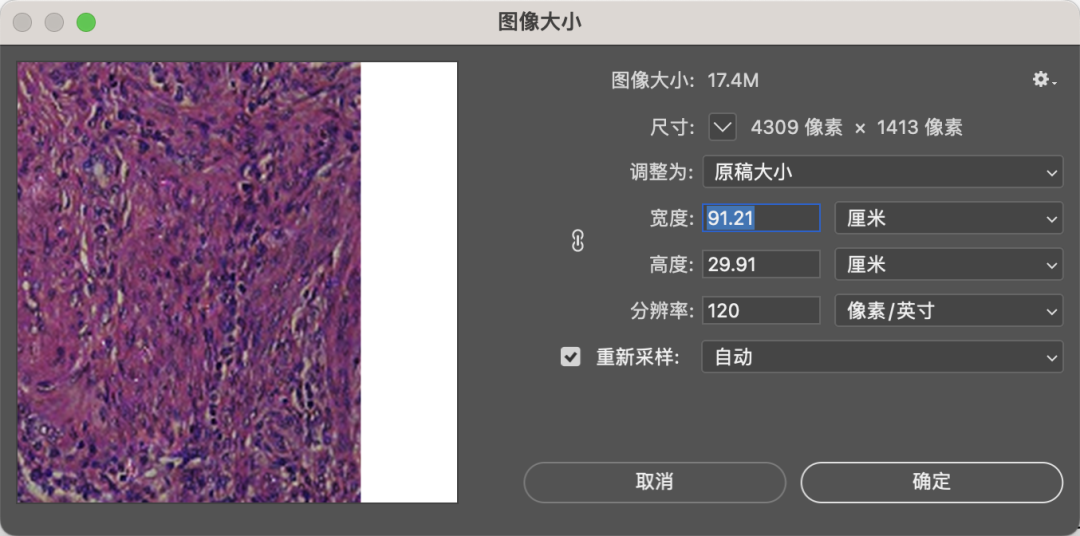This screenshot has height=536, width=1080.
Task: Open the 分辨率 units dropdown (像素/英寸)
Action: [948, 311]
